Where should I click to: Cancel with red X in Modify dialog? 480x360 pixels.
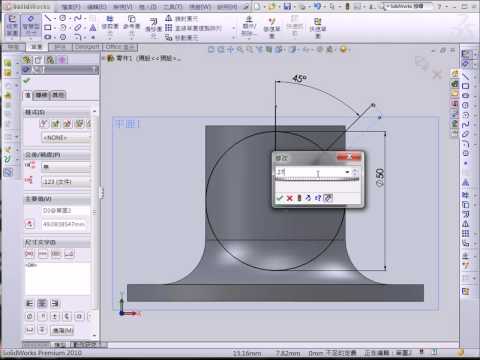[289, 198]
